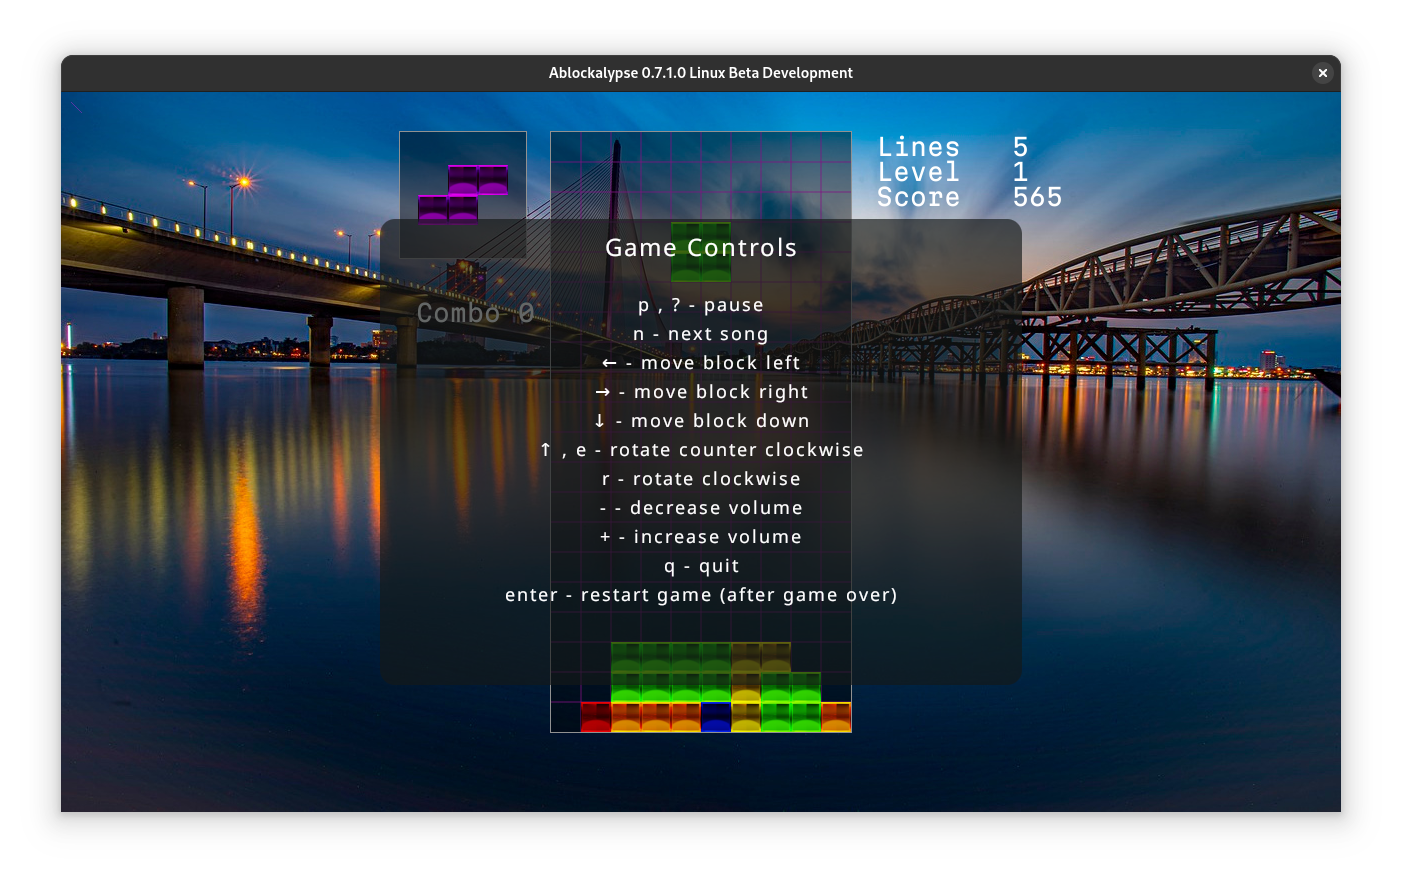Click the "increase volume" line
This screenshot has height=879, width=1402.
click(x=701, y=537)
